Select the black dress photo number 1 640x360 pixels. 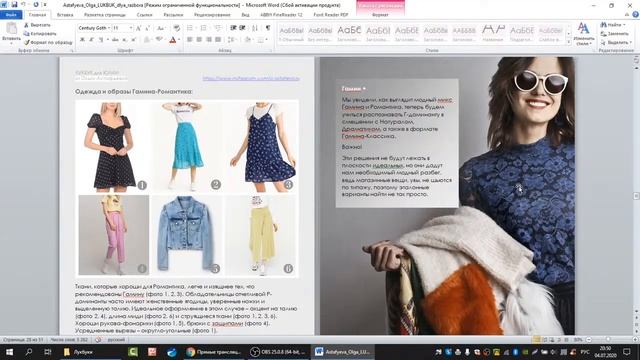click(113, 147)
